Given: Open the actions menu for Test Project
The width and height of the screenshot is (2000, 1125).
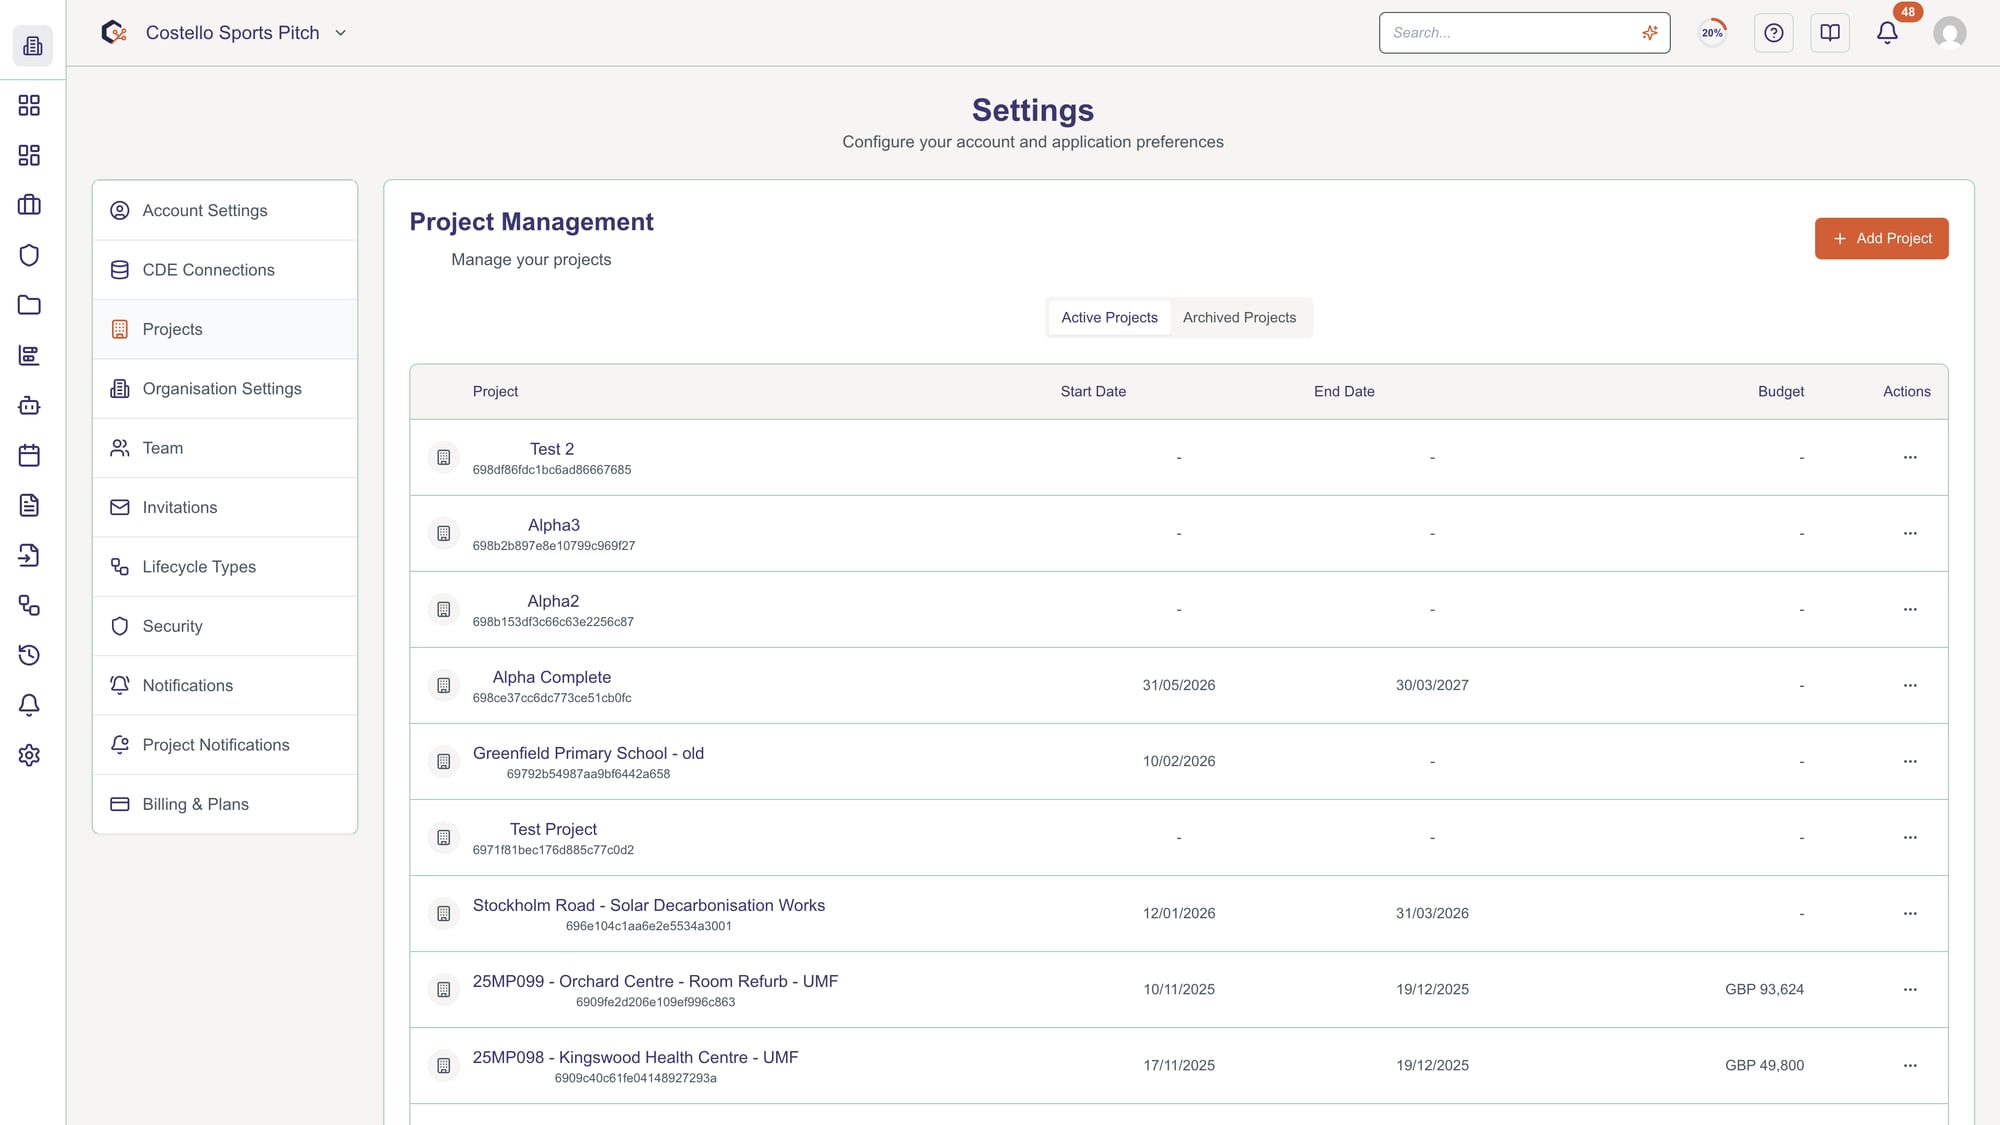Looking at the screenshot, I should pyautogui.click(x=1910, y=837).
